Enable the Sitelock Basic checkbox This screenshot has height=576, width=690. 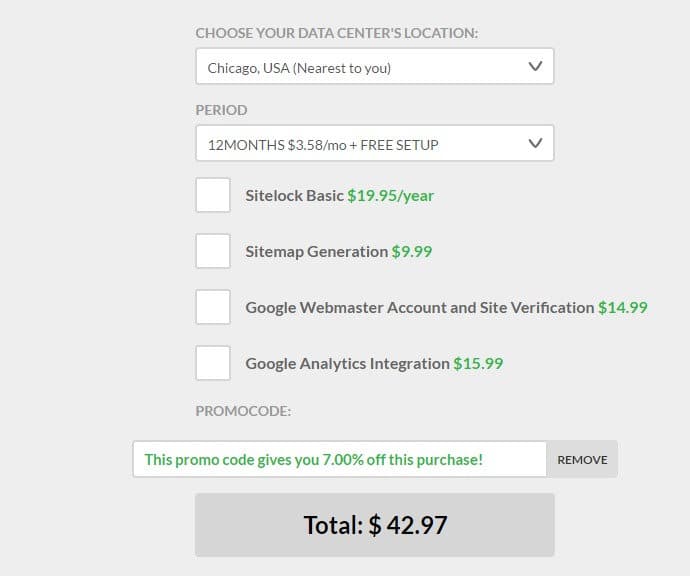(213, 195)
